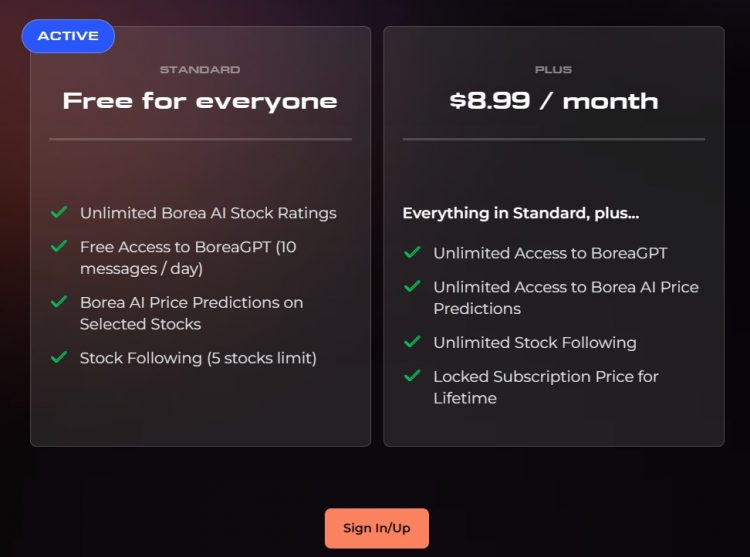750x557 pixels.
Task: Click checkmark beside Unlimited Access to BoreaGPT
Action: (x=412, y=253)
